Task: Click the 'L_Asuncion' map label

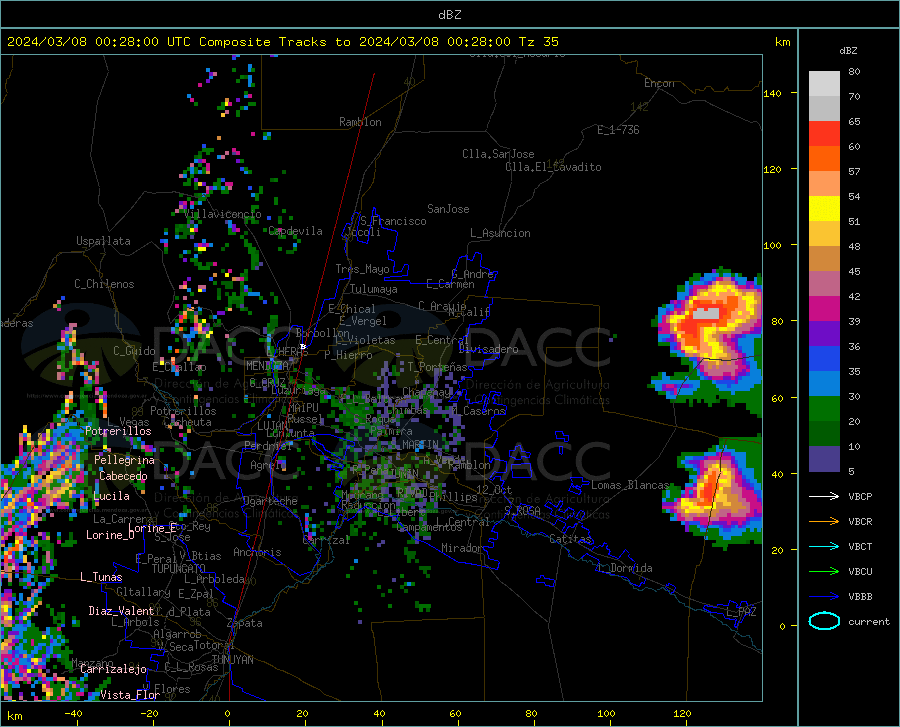Action: coord(500,233)
